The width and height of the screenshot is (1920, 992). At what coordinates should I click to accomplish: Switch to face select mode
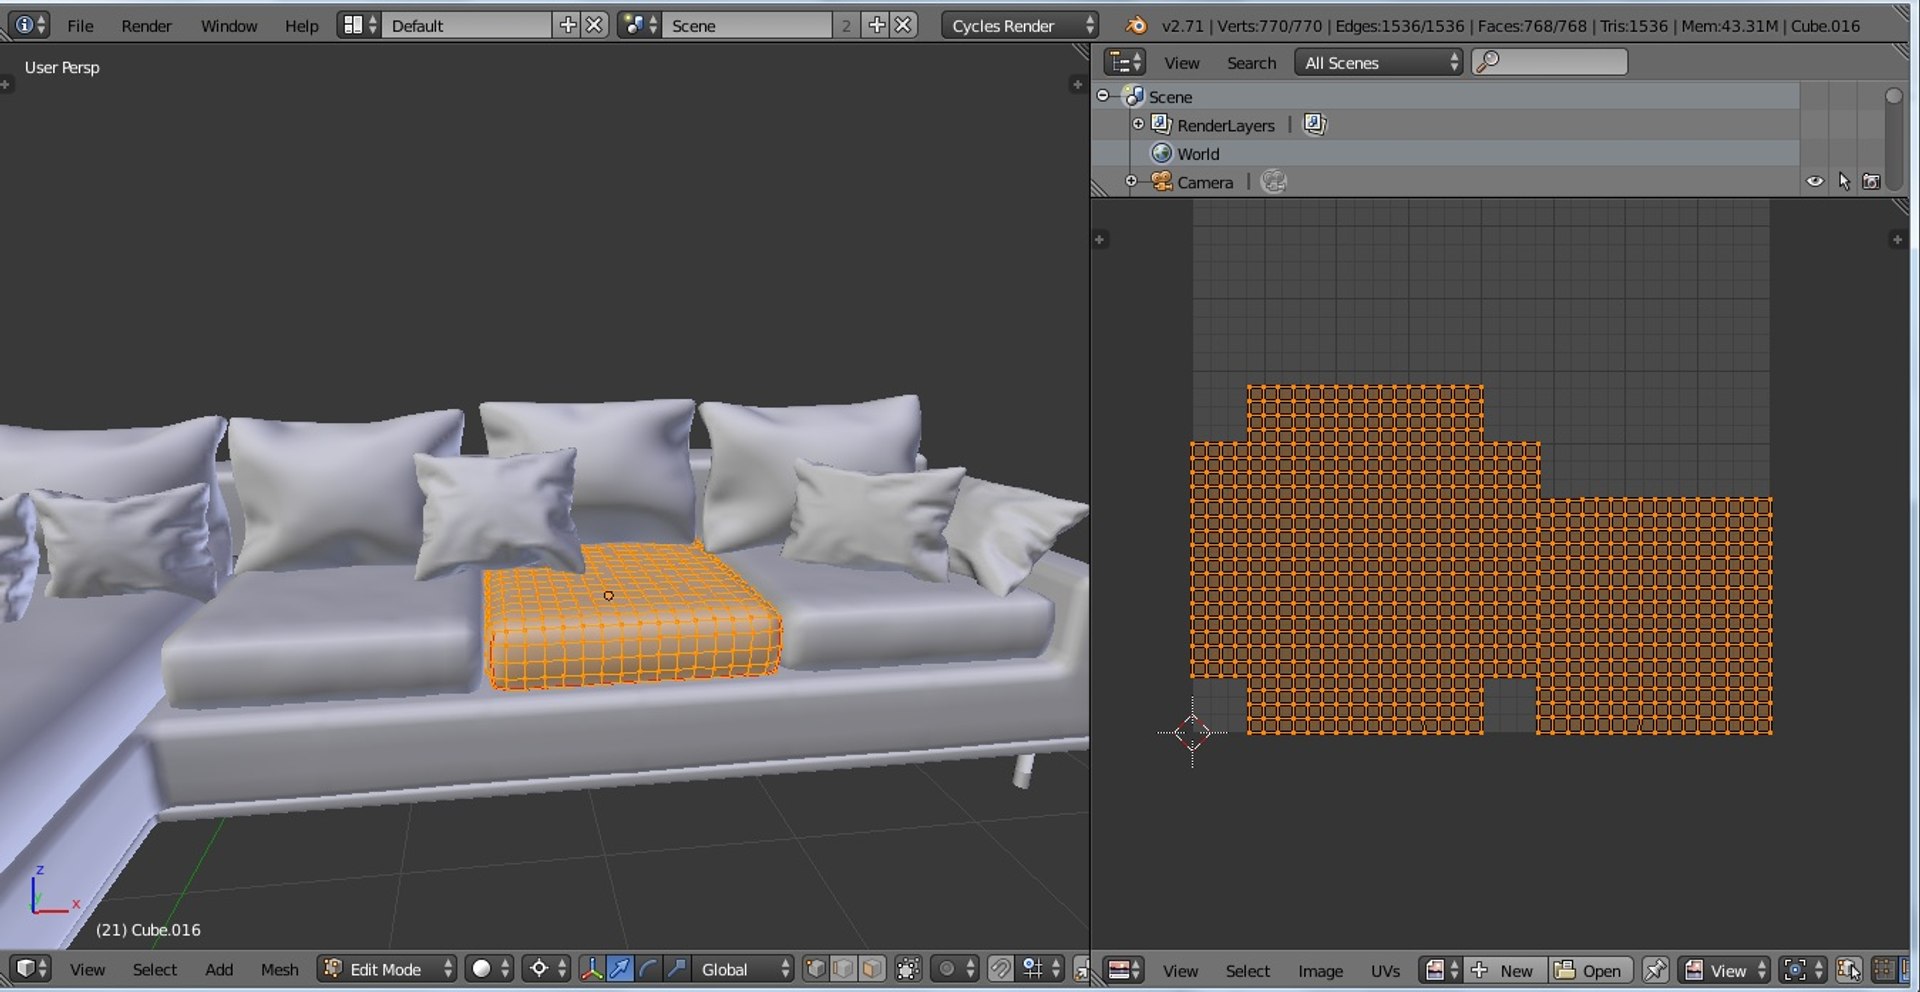(x=872, y=969)
